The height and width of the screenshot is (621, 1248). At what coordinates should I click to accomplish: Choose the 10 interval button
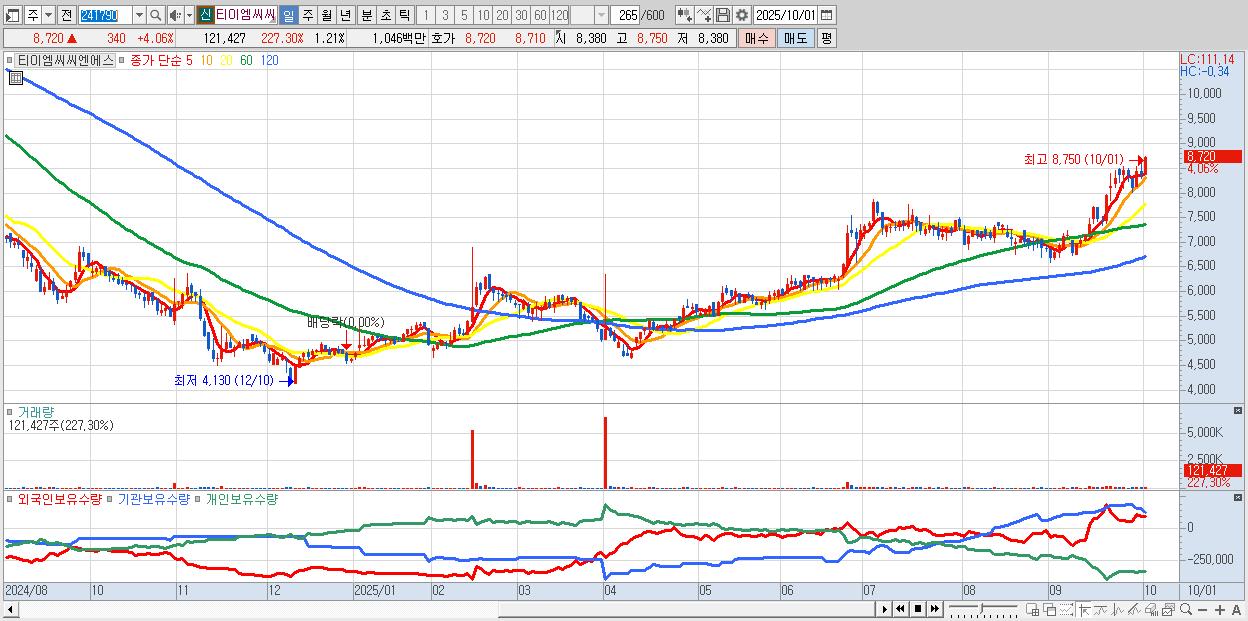coord(483,15)
